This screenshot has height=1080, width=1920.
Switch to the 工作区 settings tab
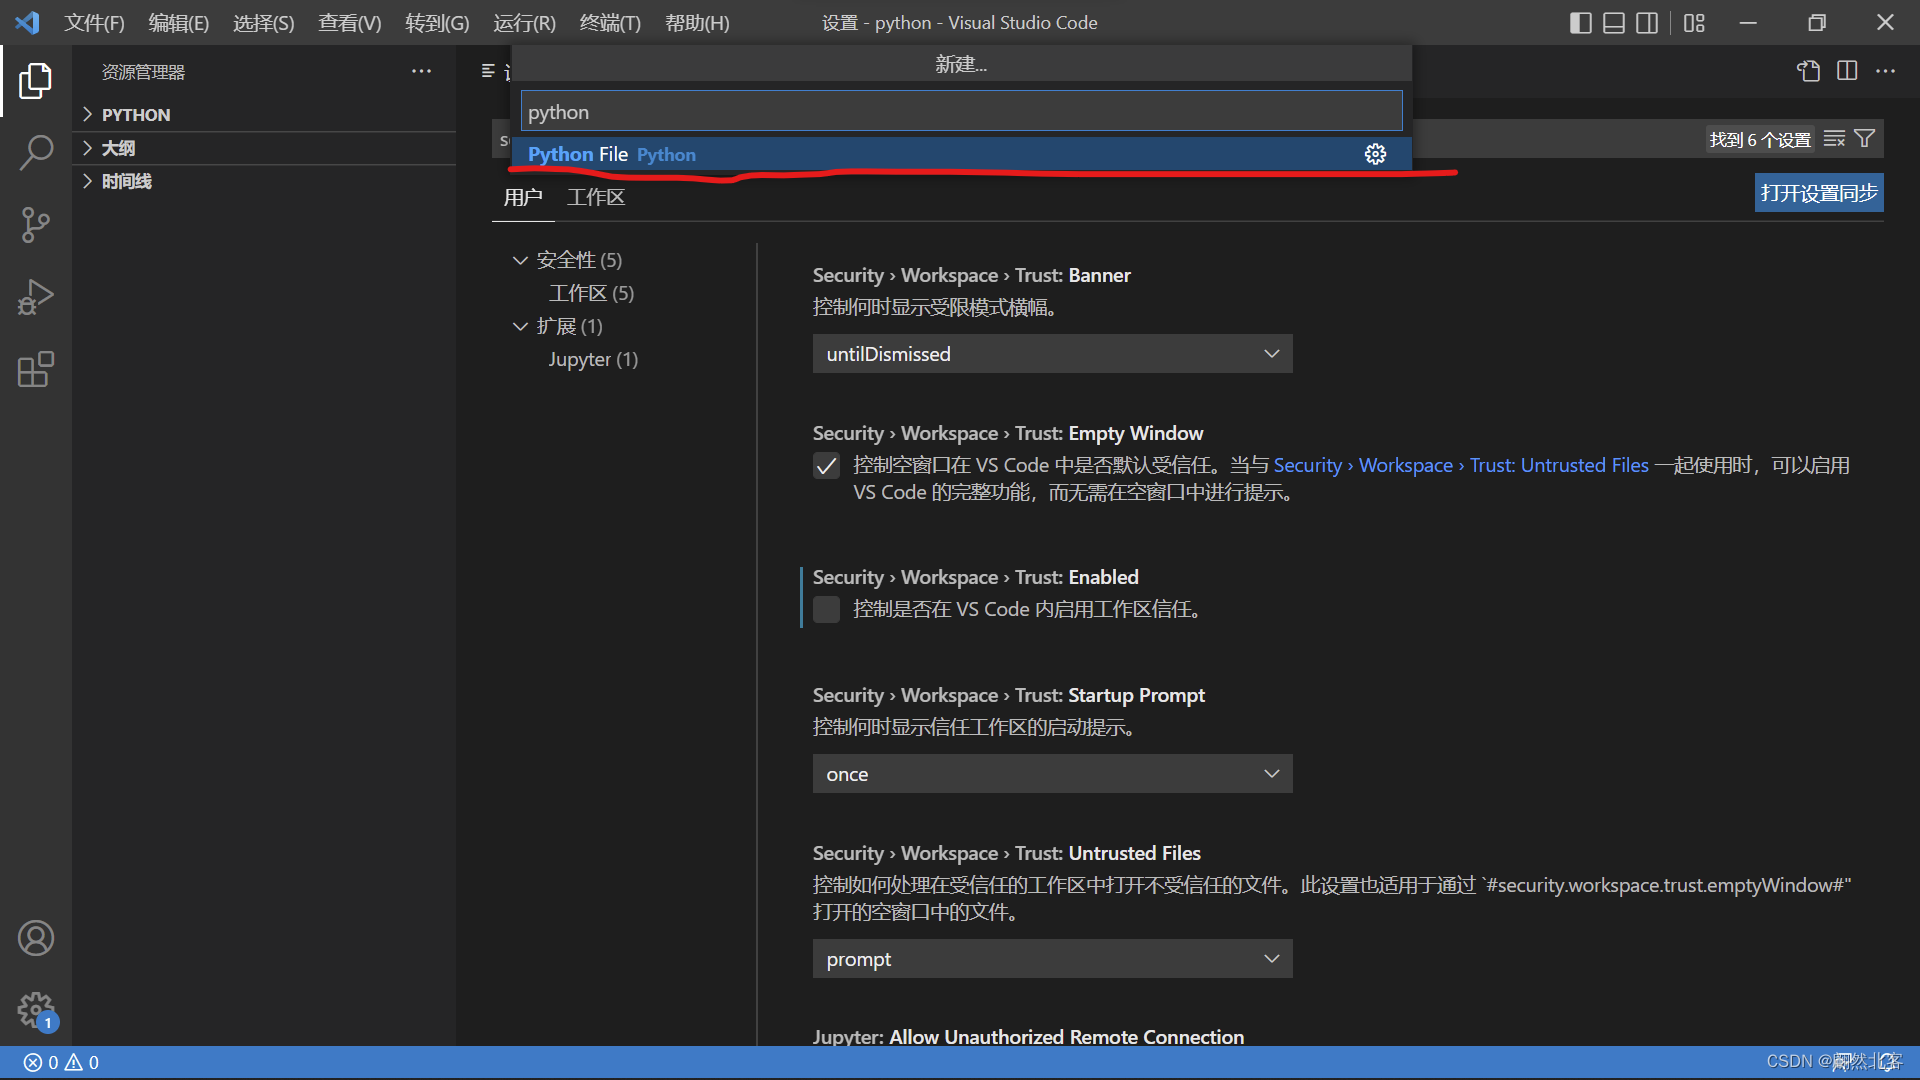595,197
